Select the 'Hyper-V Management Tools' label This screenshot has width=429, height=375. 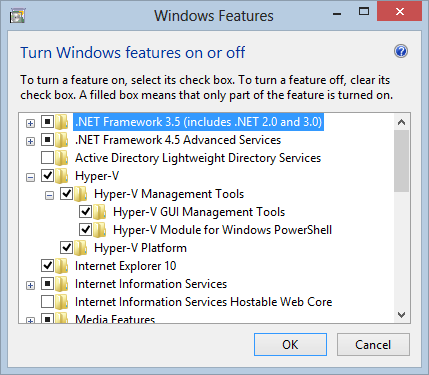[x=169, y=194]
